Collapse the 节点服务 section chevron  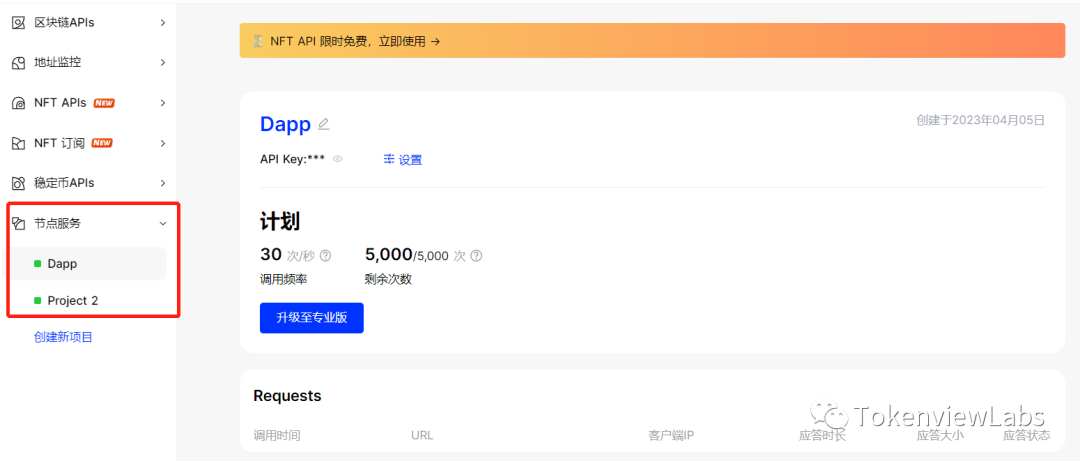point(163,223)
